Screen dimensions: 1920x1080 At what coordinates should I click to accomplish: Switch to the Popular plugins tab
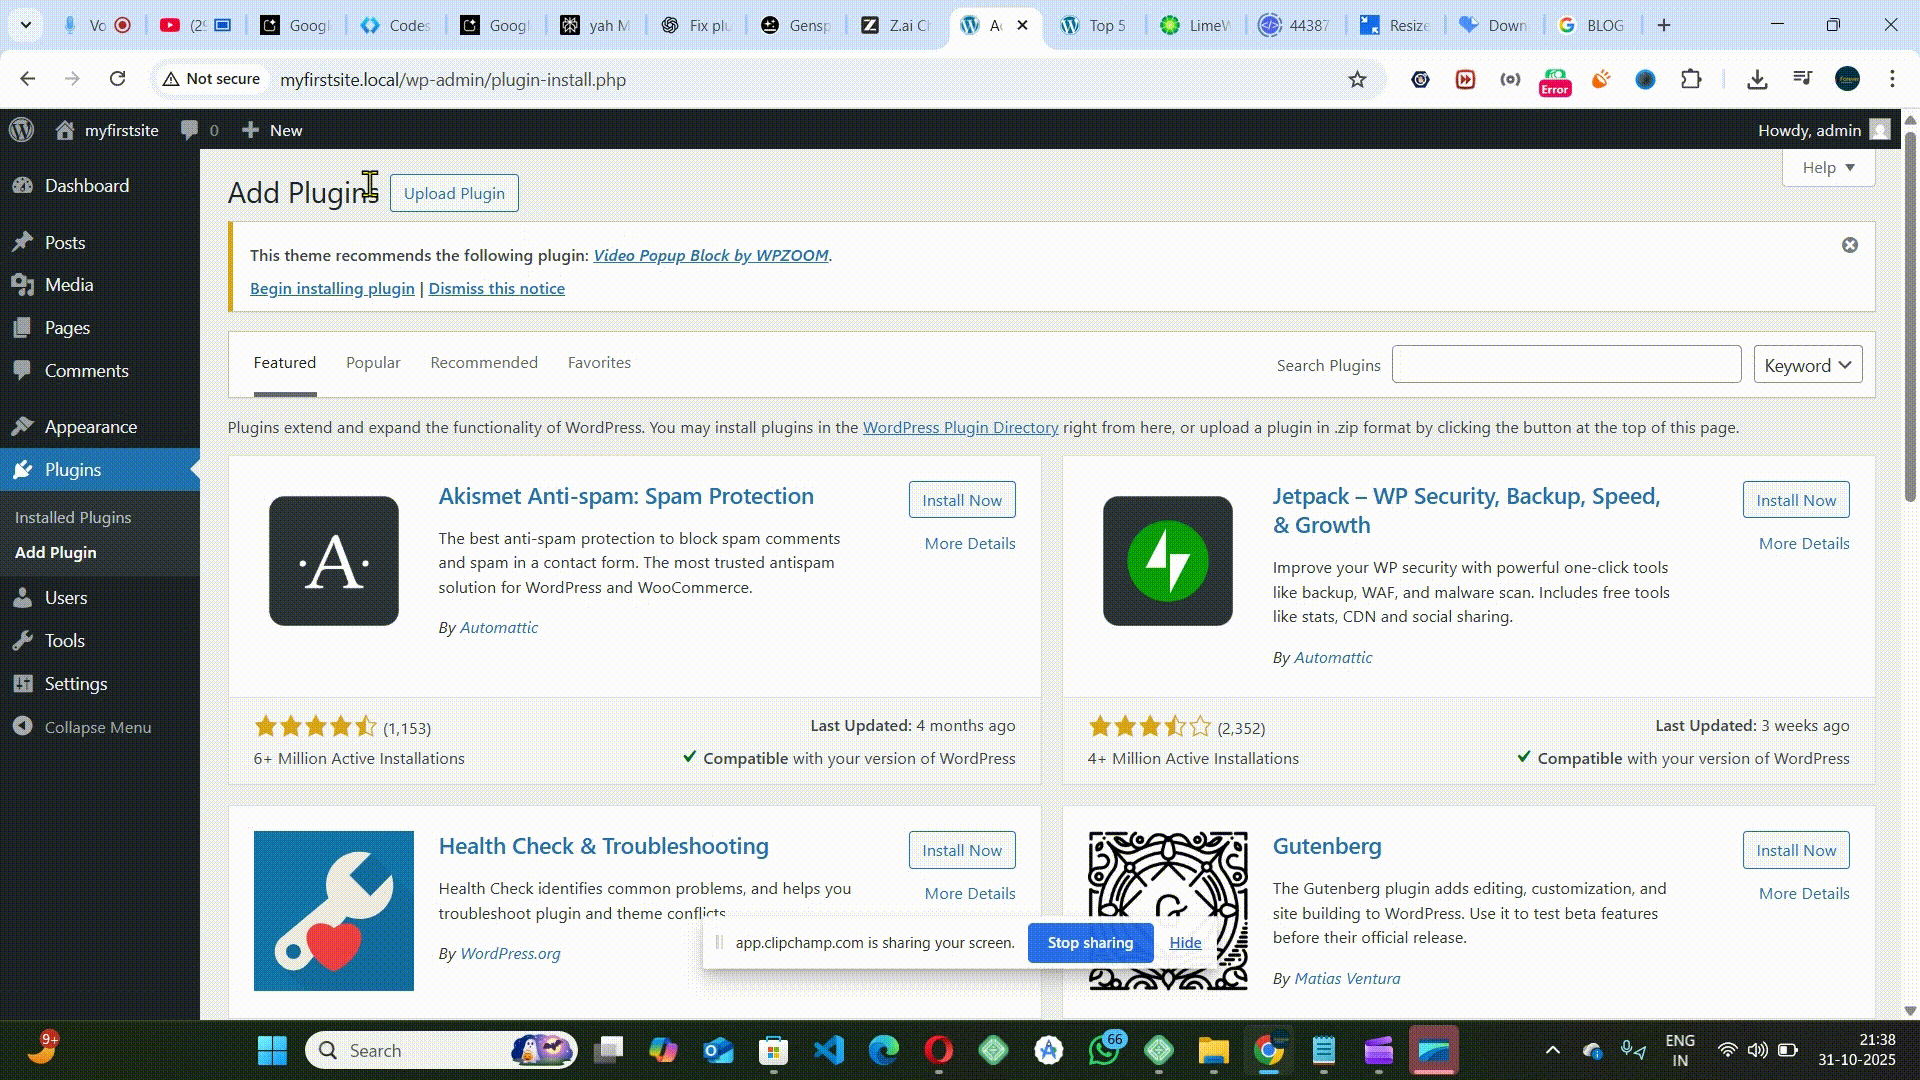[373, 363]
